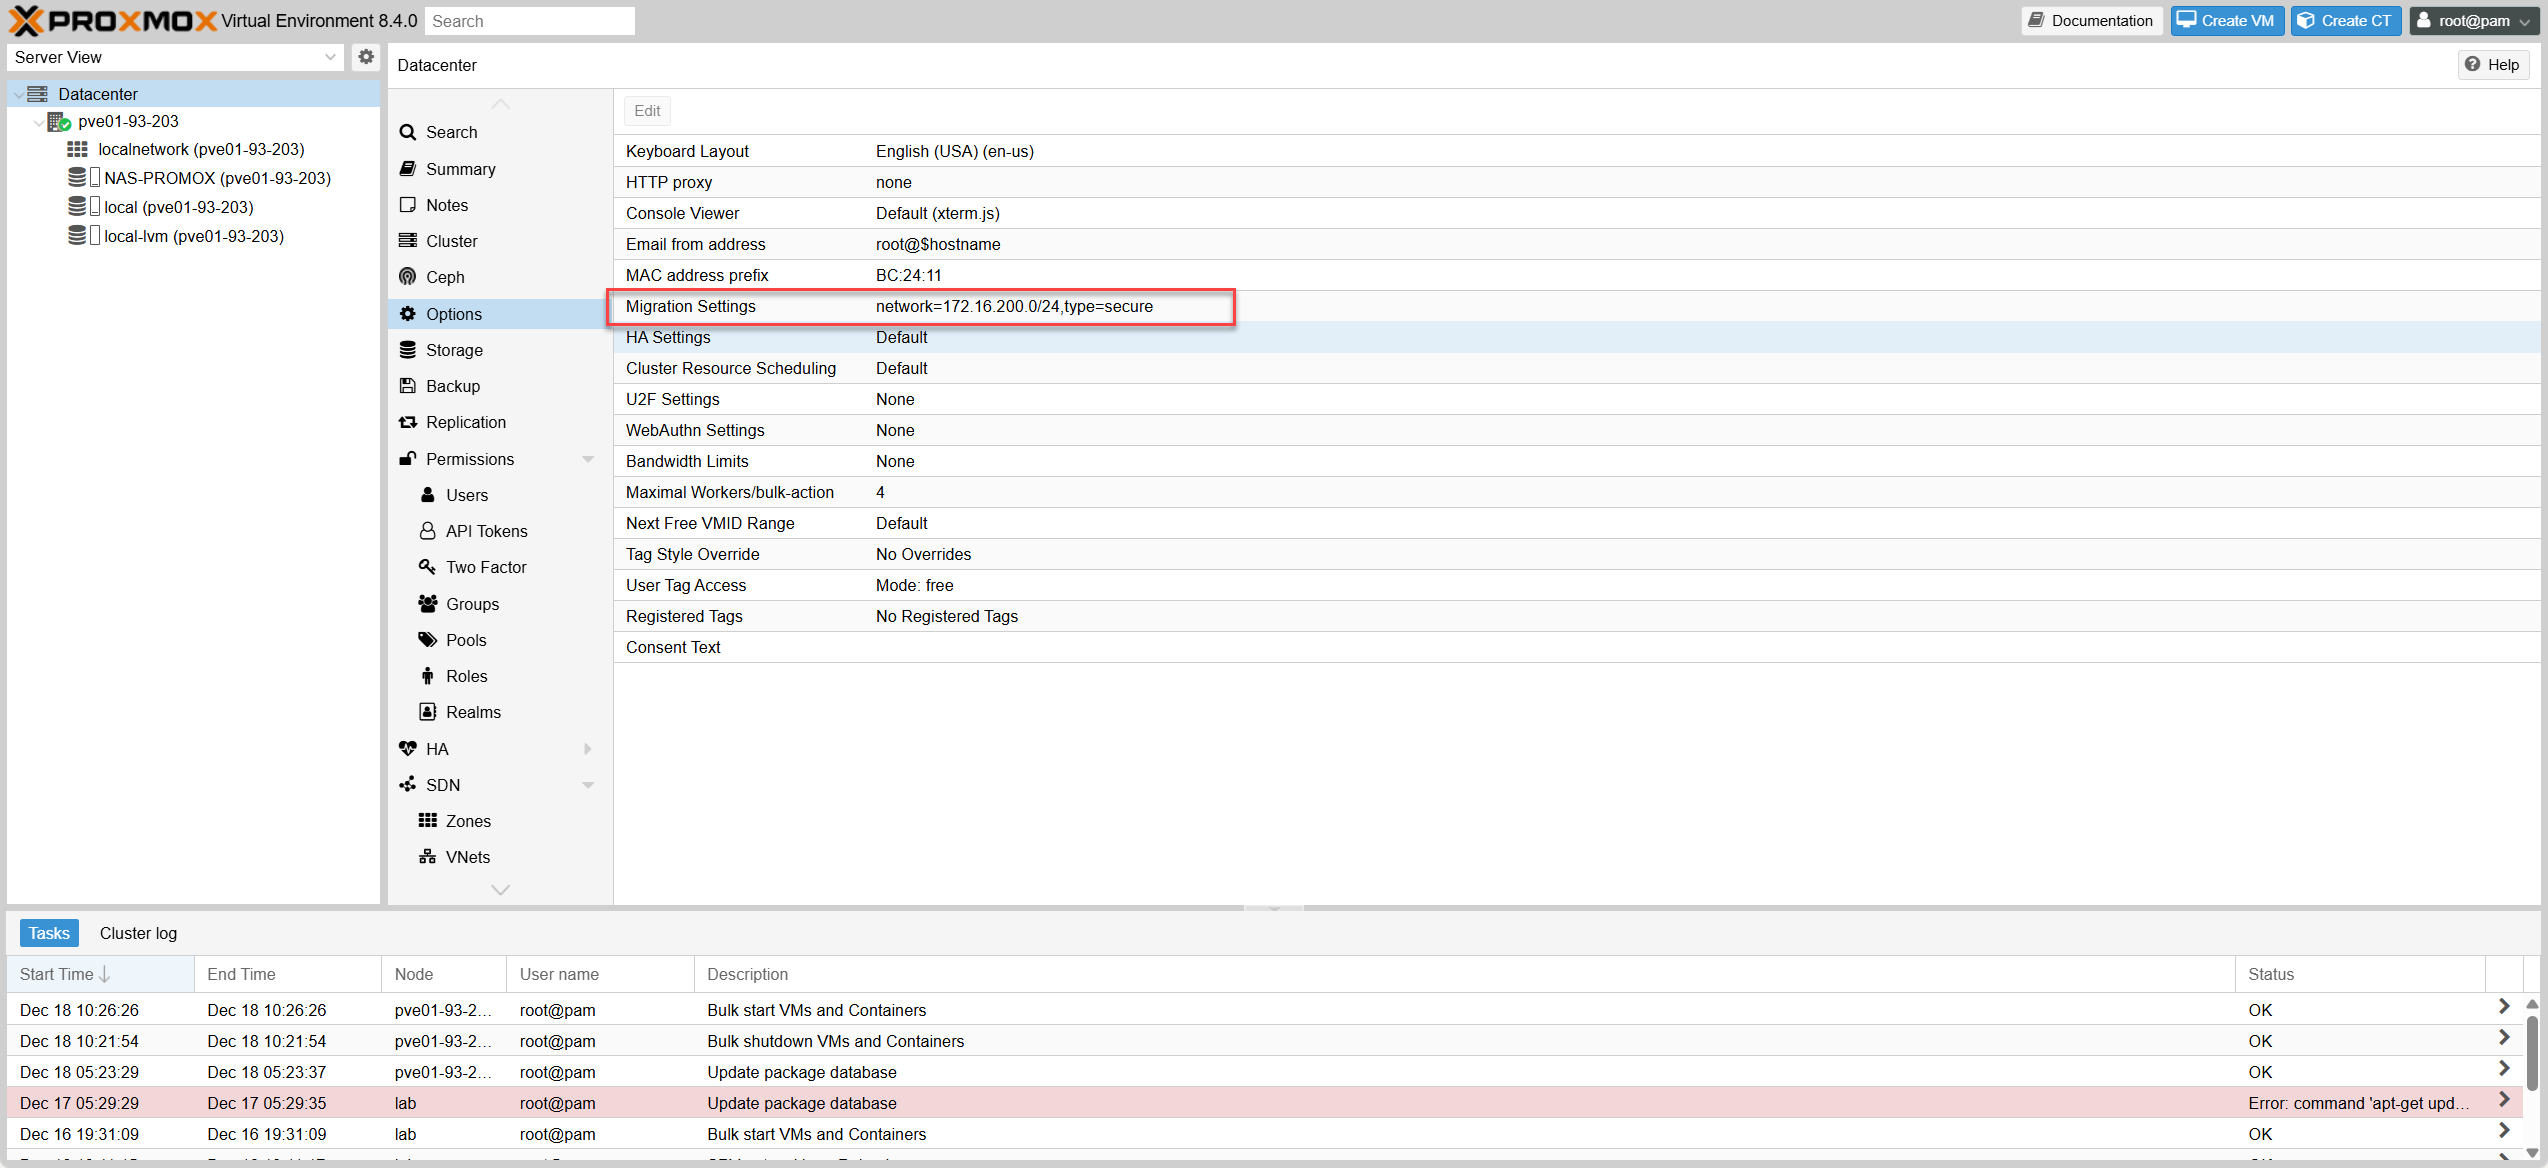Open the Search panel in the Datacenter menu
The height and width of the screenshot is (1168, 2548).
click(452, 132)
